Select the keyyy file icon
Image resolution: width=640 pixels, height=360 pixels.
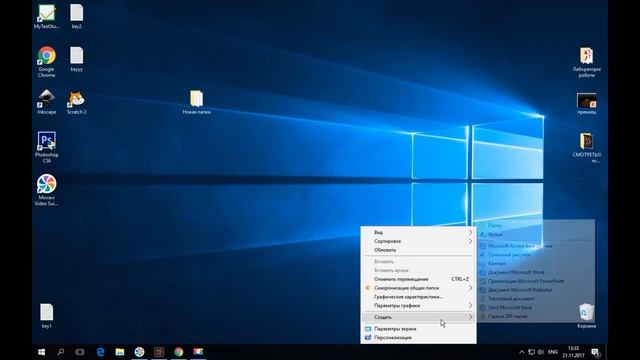[76, 59]
